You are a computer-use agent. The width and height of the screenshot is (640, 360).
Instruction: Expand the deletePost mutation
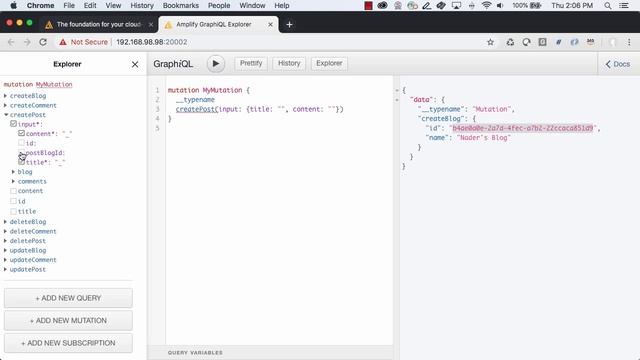point(6,241)
